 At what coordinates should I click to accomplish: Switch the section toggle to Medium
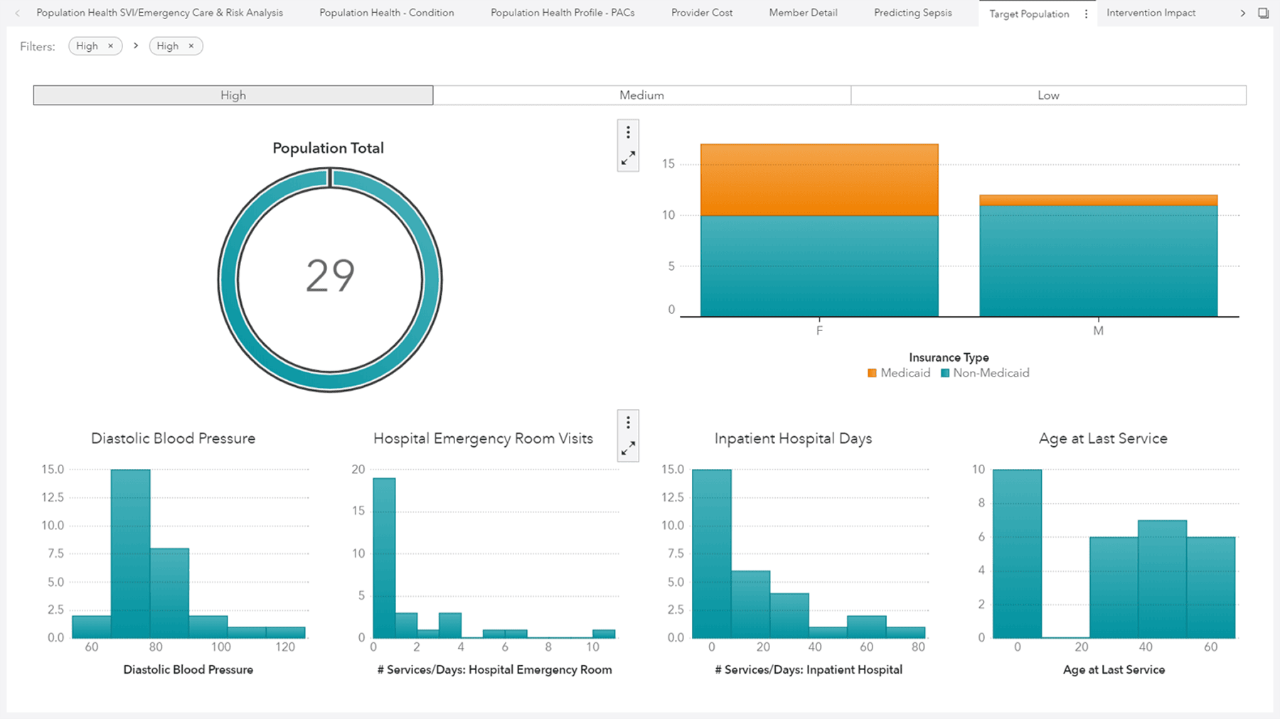(641, 95)
